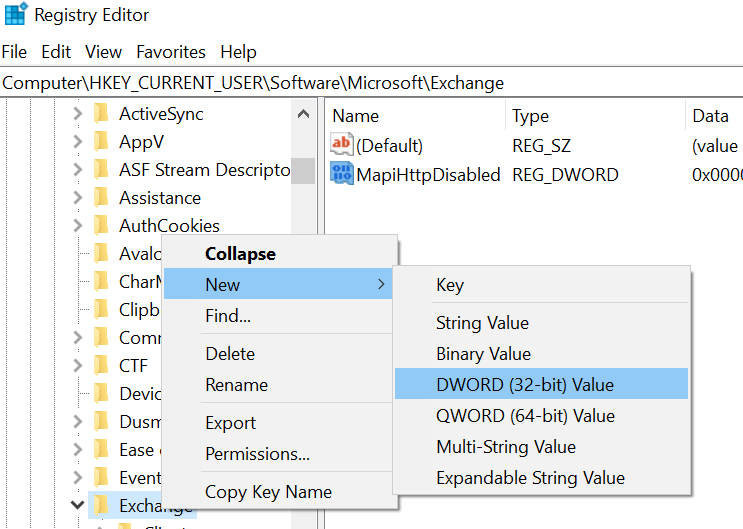
Task: Create a new Key from submenu
Action: (x=541, y=285)
